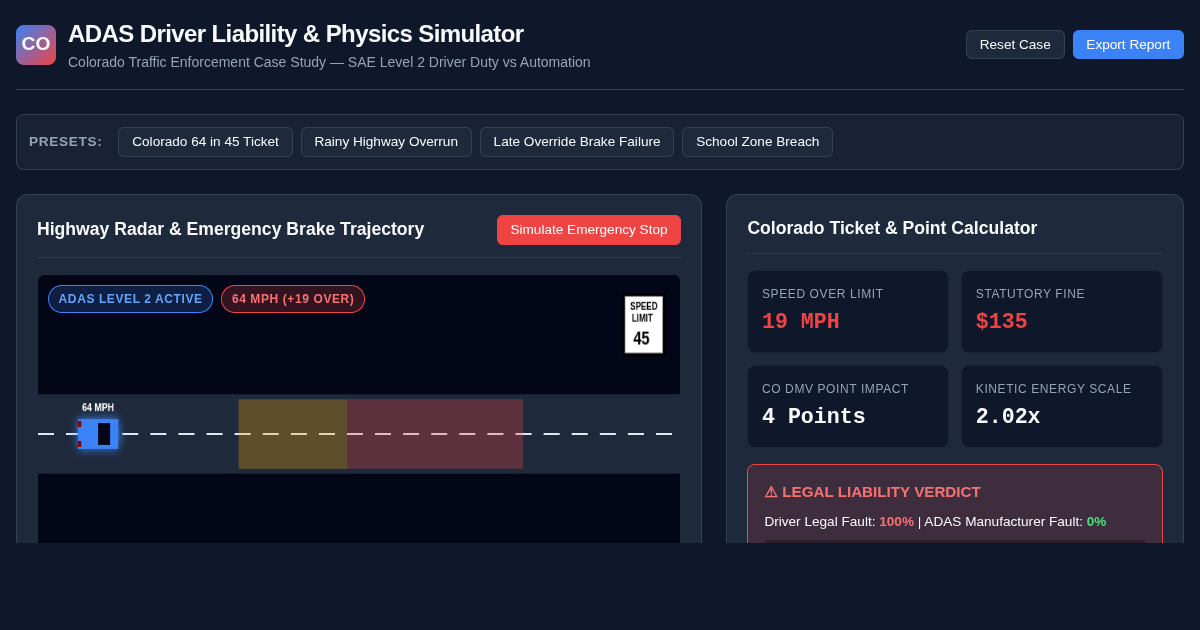The height and width of the screenshot is (630, 1200).
Task: Click the 19 MPH speed over limit value
Action: tap(801, 322)
